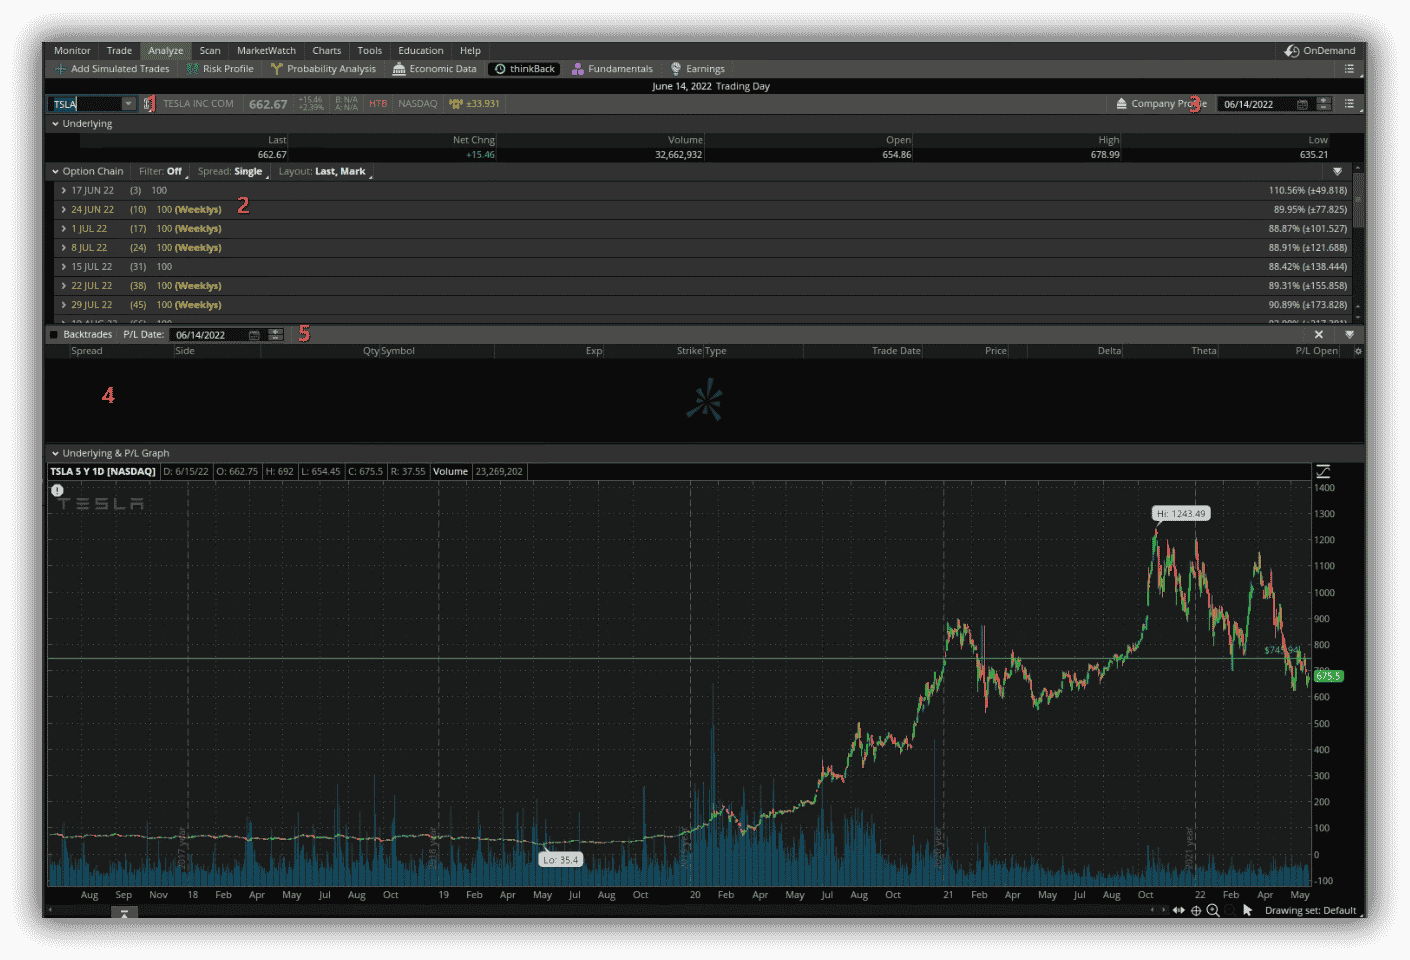Open the list menu icon right of date stepper
1410x960 pixels.
[x=1350, y=104]
